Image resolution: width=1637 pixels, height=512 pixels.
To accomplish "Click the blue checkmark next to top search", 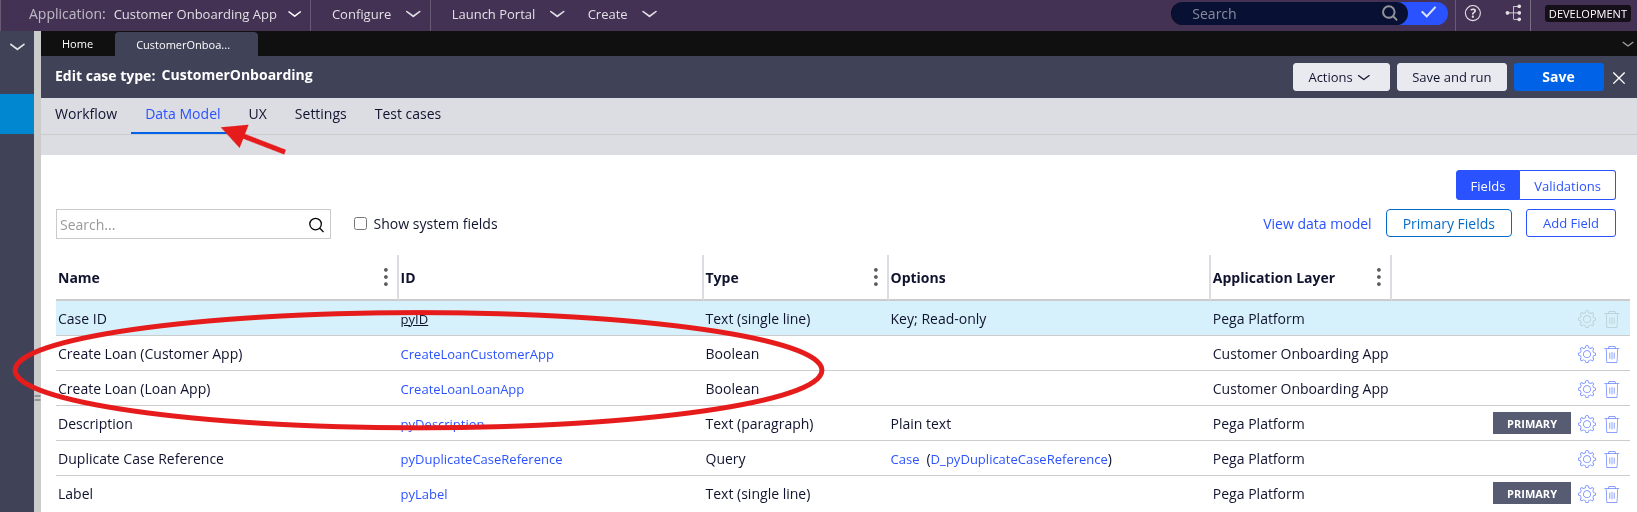I will pos(1428,14).
